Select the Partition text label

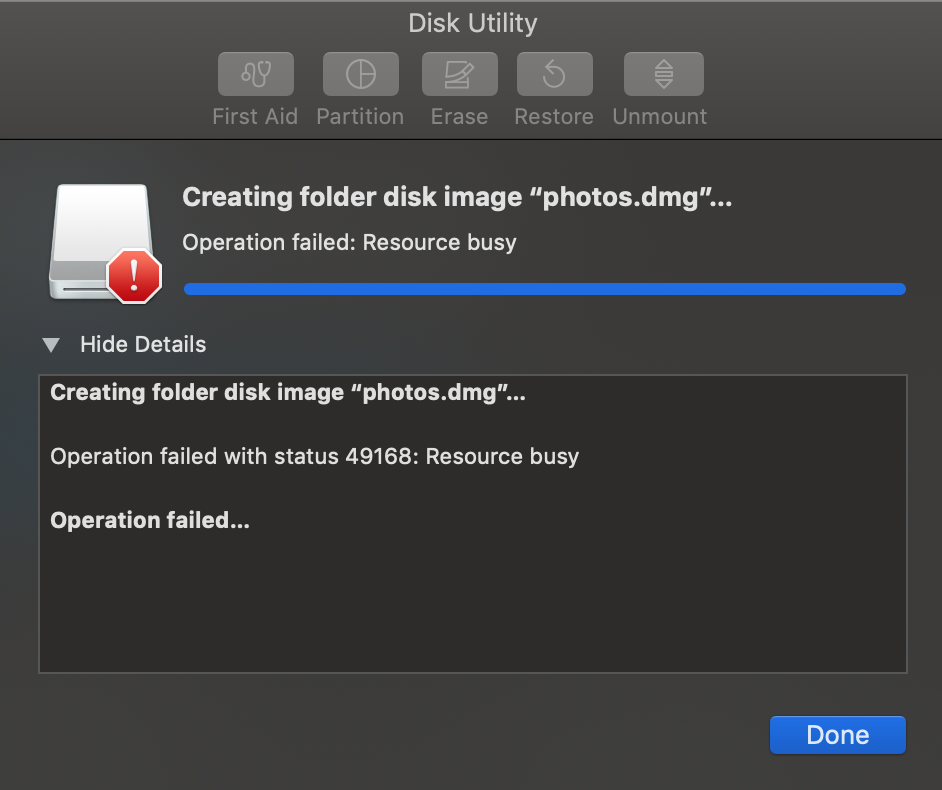point(360,117)
